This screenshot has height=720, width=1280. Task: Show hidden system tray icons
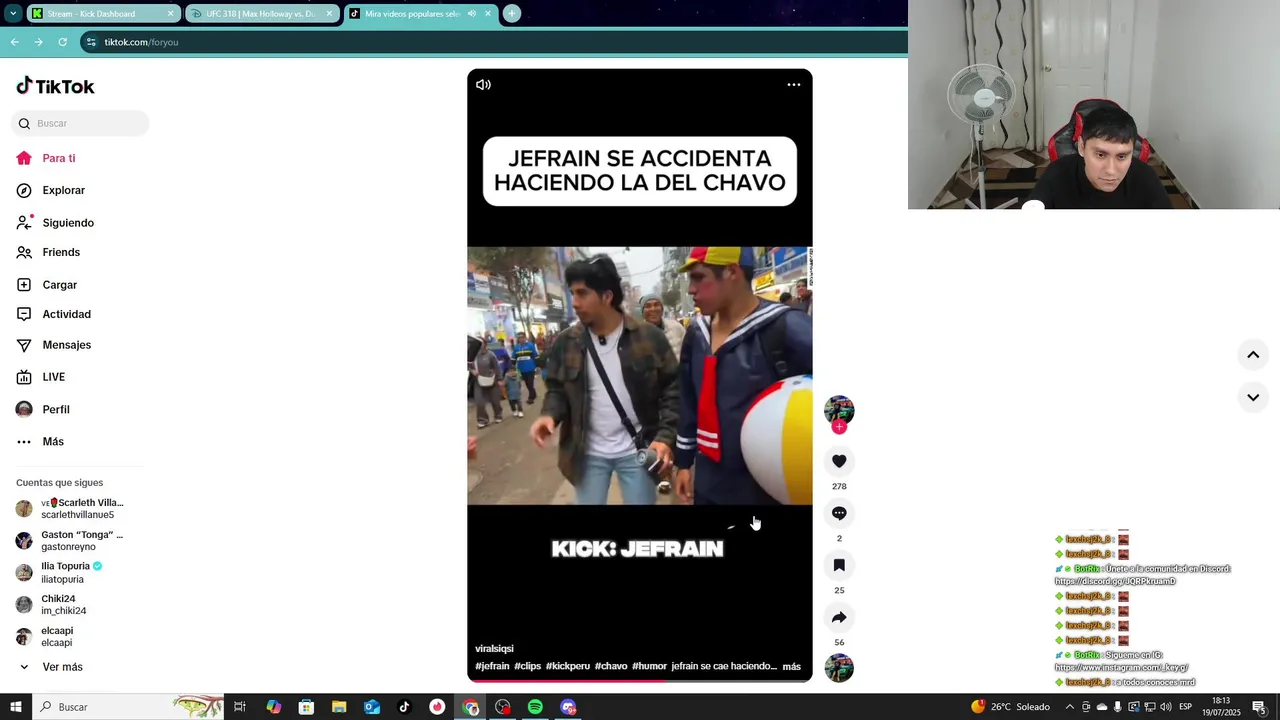click(x=1070, y=707)
